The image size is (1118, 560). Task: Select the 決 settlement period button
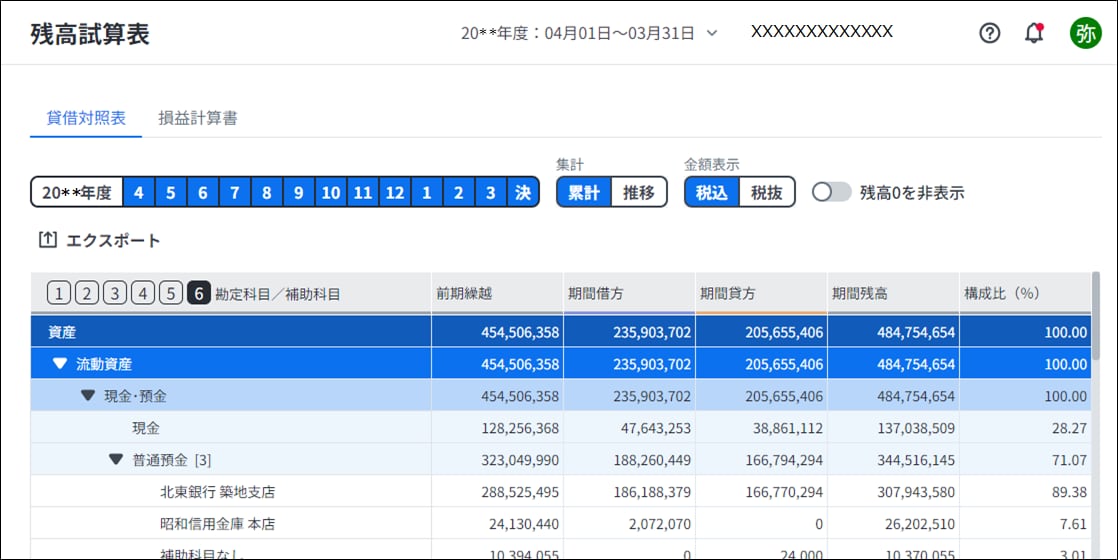pos(523,193)
